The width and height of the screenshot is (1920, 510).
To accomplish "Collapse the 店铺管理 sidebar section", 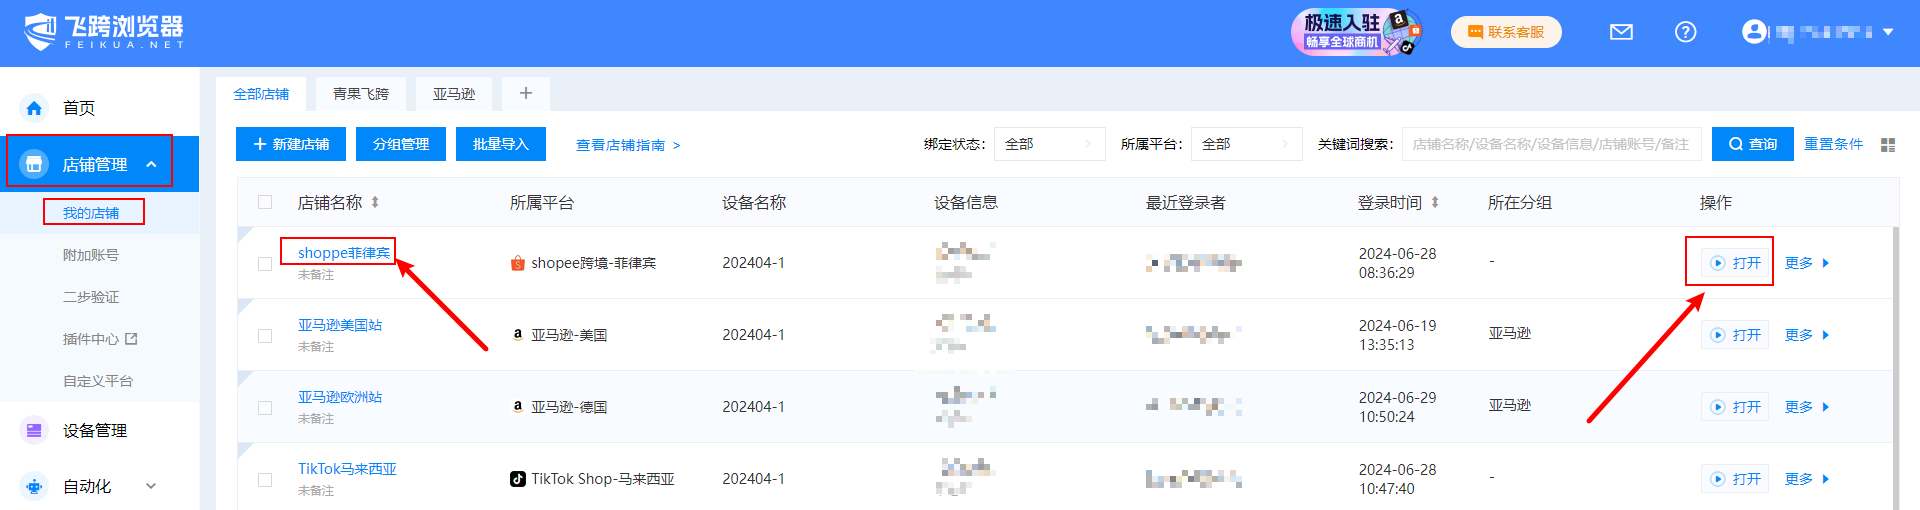I will (x=151, y=164).
